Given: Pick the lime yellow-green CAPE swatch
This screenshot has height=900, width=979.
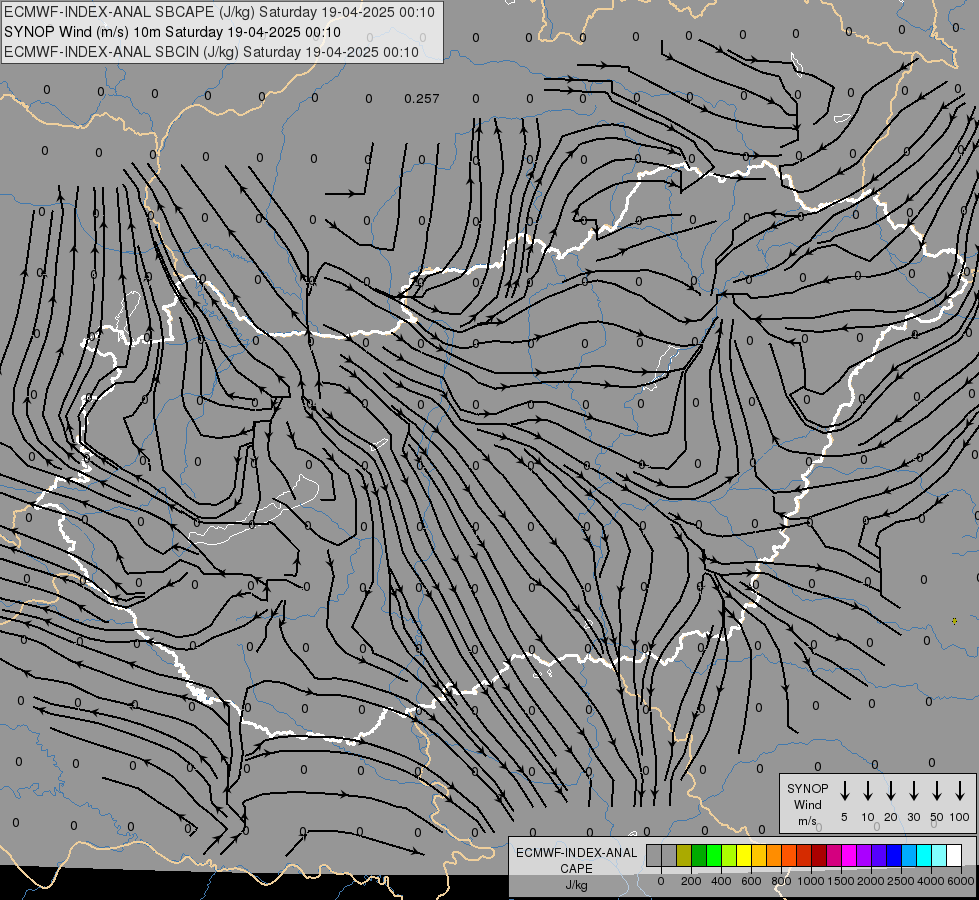Looking at the screenshot, I should (729, 855).
